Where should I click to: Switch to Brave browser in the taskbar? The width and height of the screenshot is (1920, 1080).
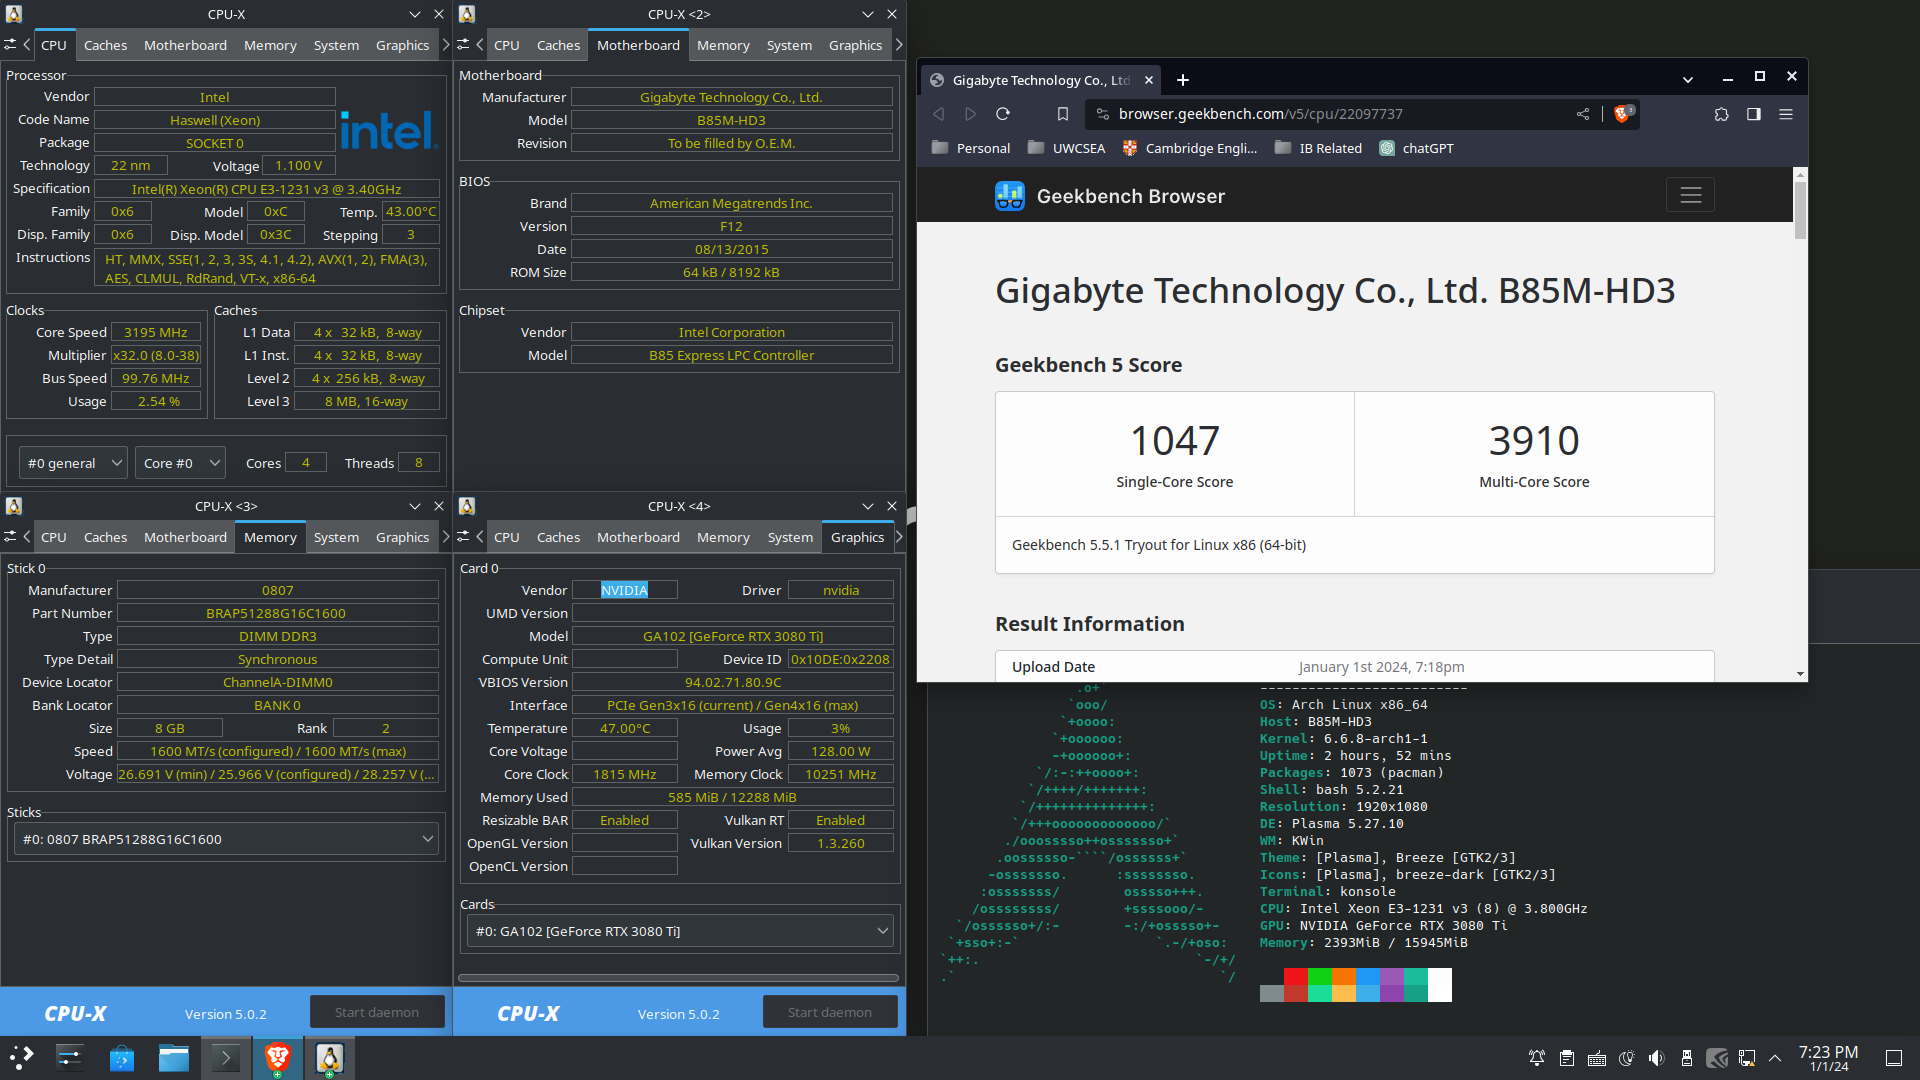[x=278, y=1058]
